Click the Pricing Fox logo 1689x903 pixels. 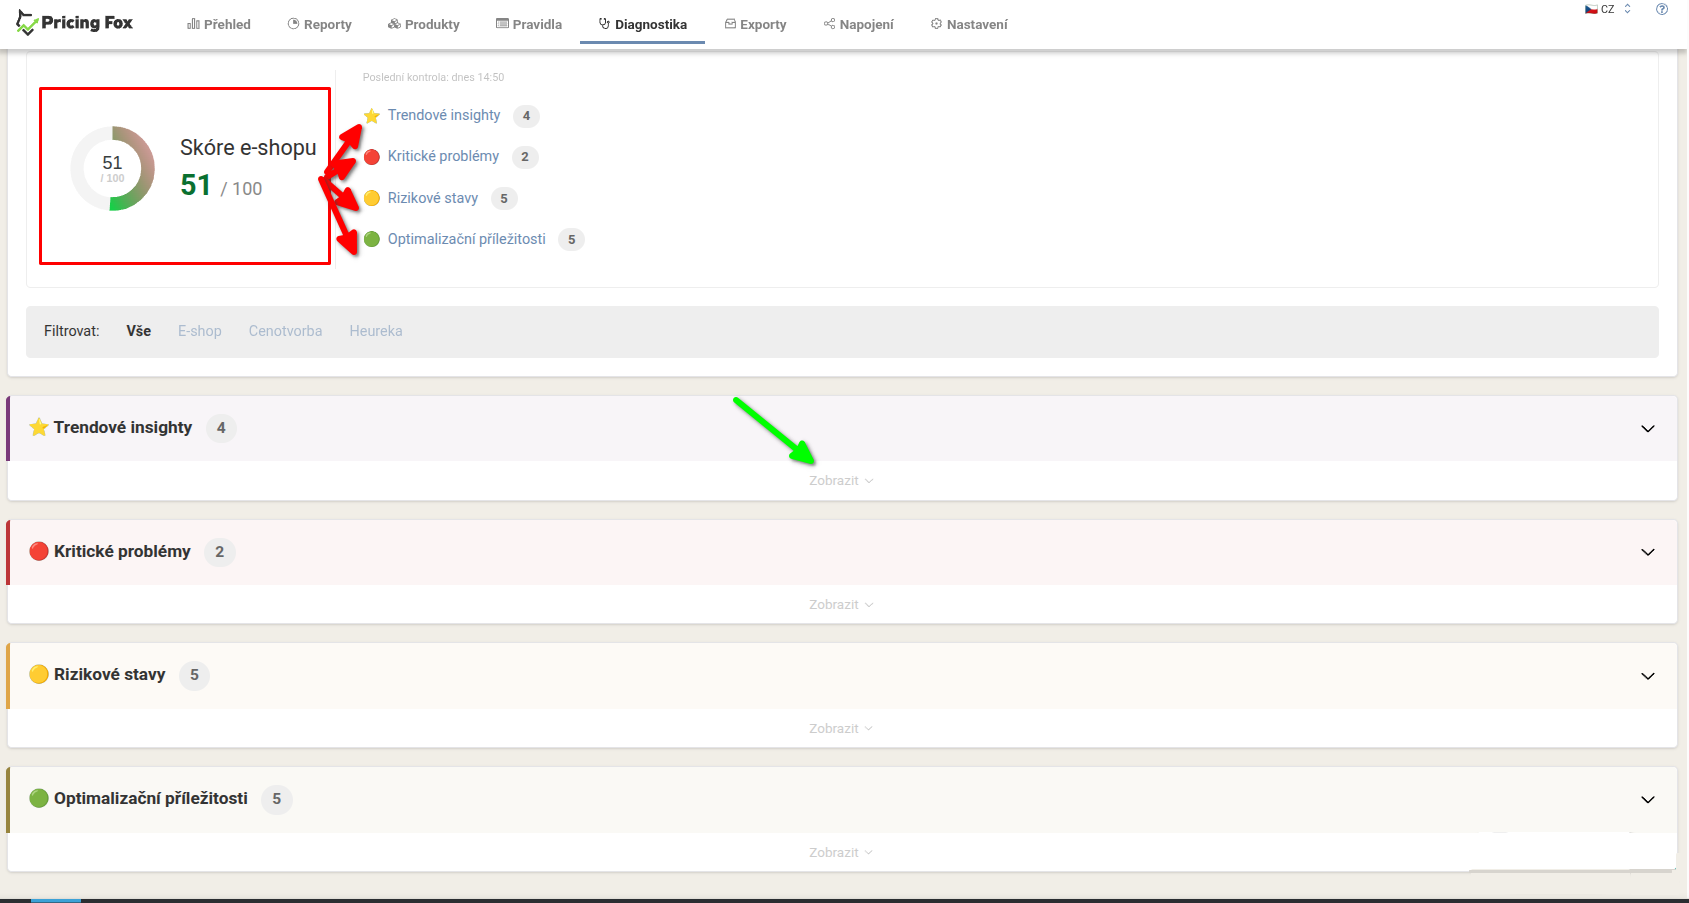point(75,23)
